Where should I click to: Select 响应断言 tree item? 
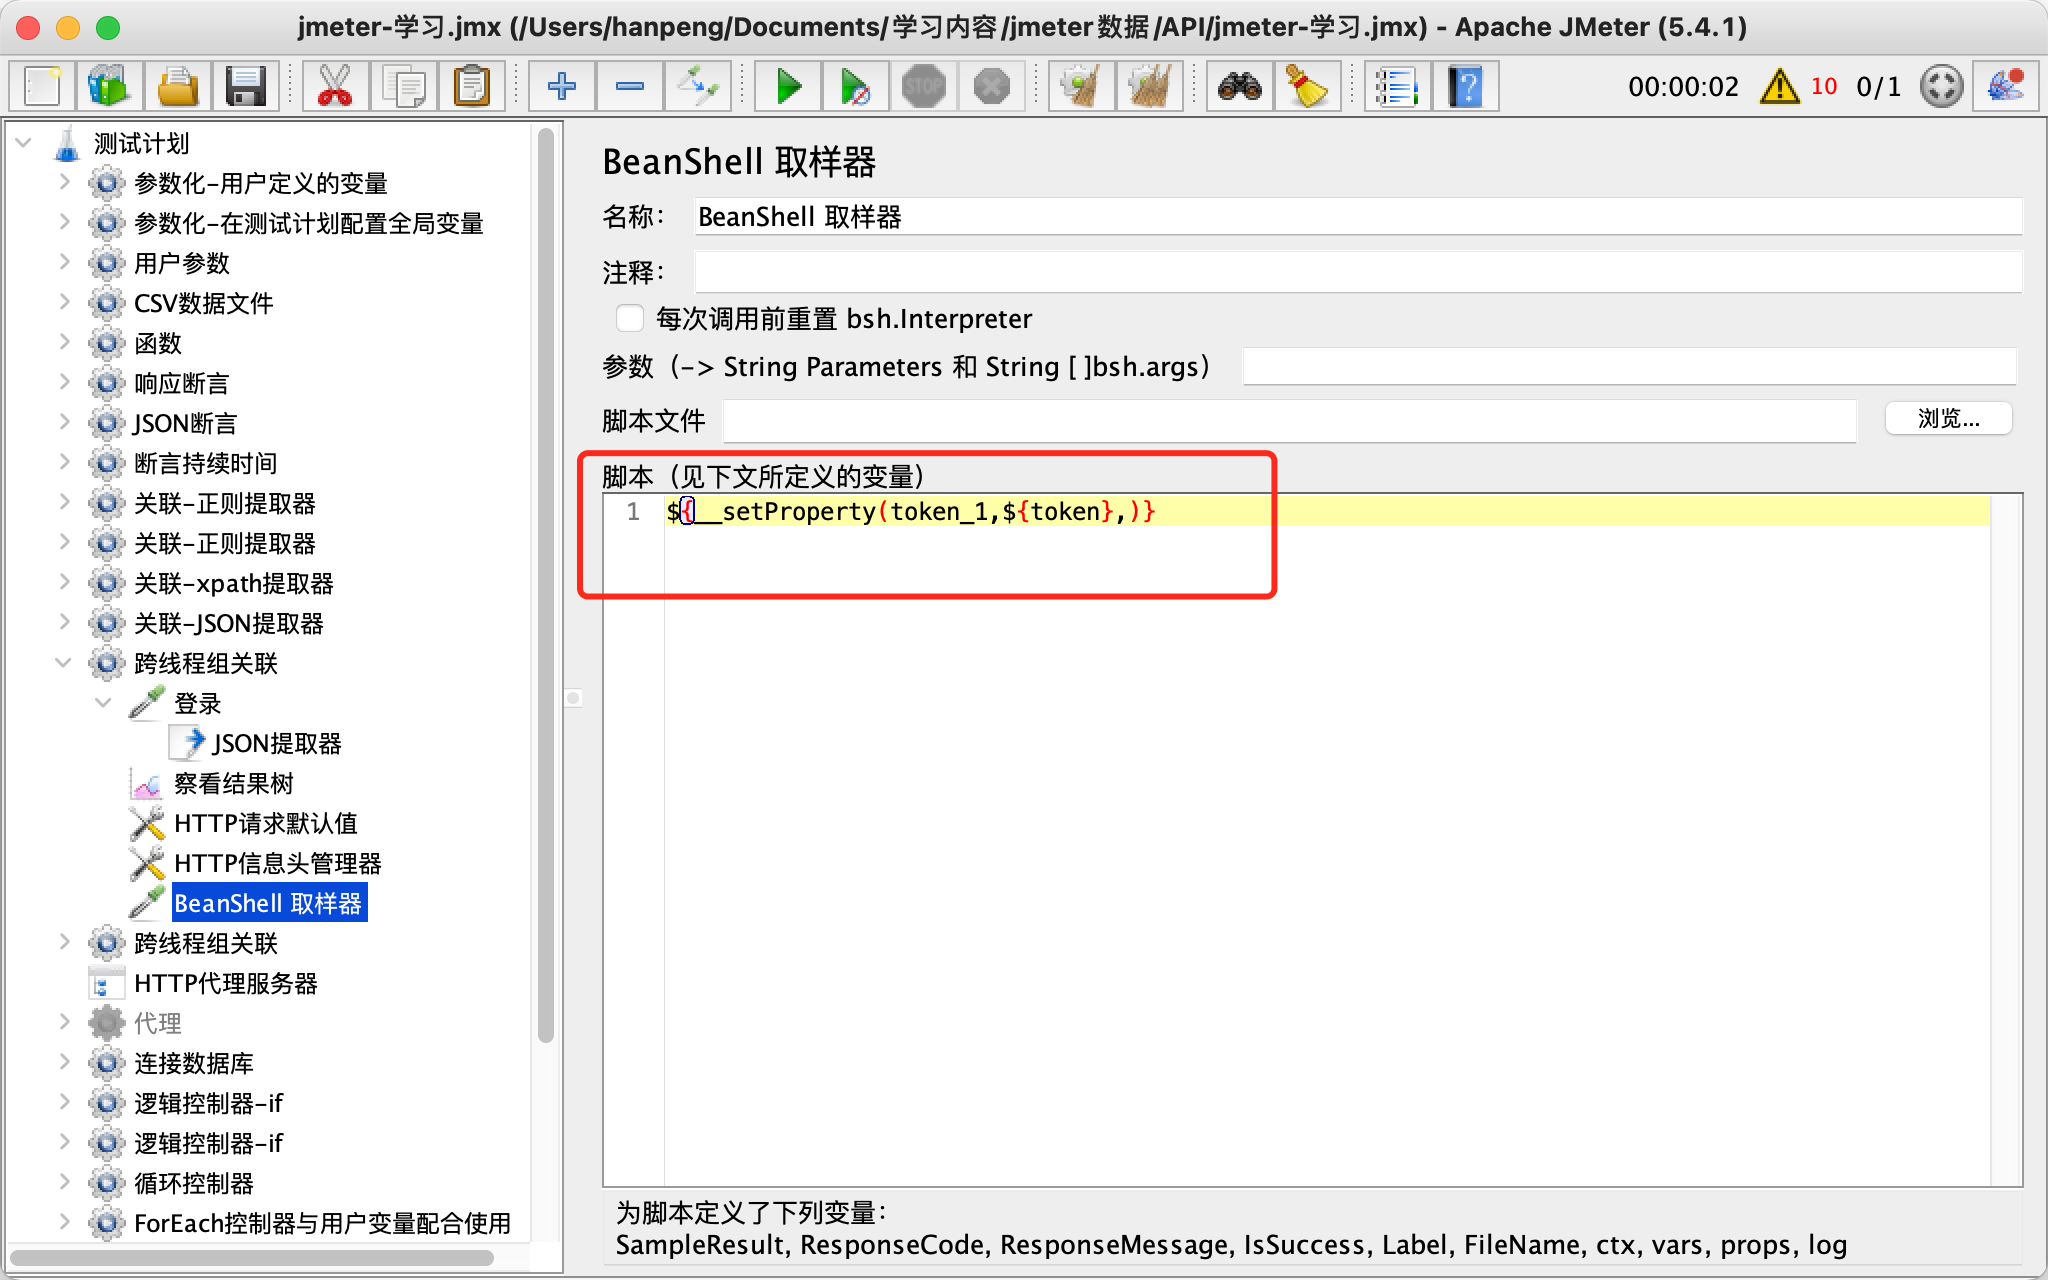click(182, 383)
